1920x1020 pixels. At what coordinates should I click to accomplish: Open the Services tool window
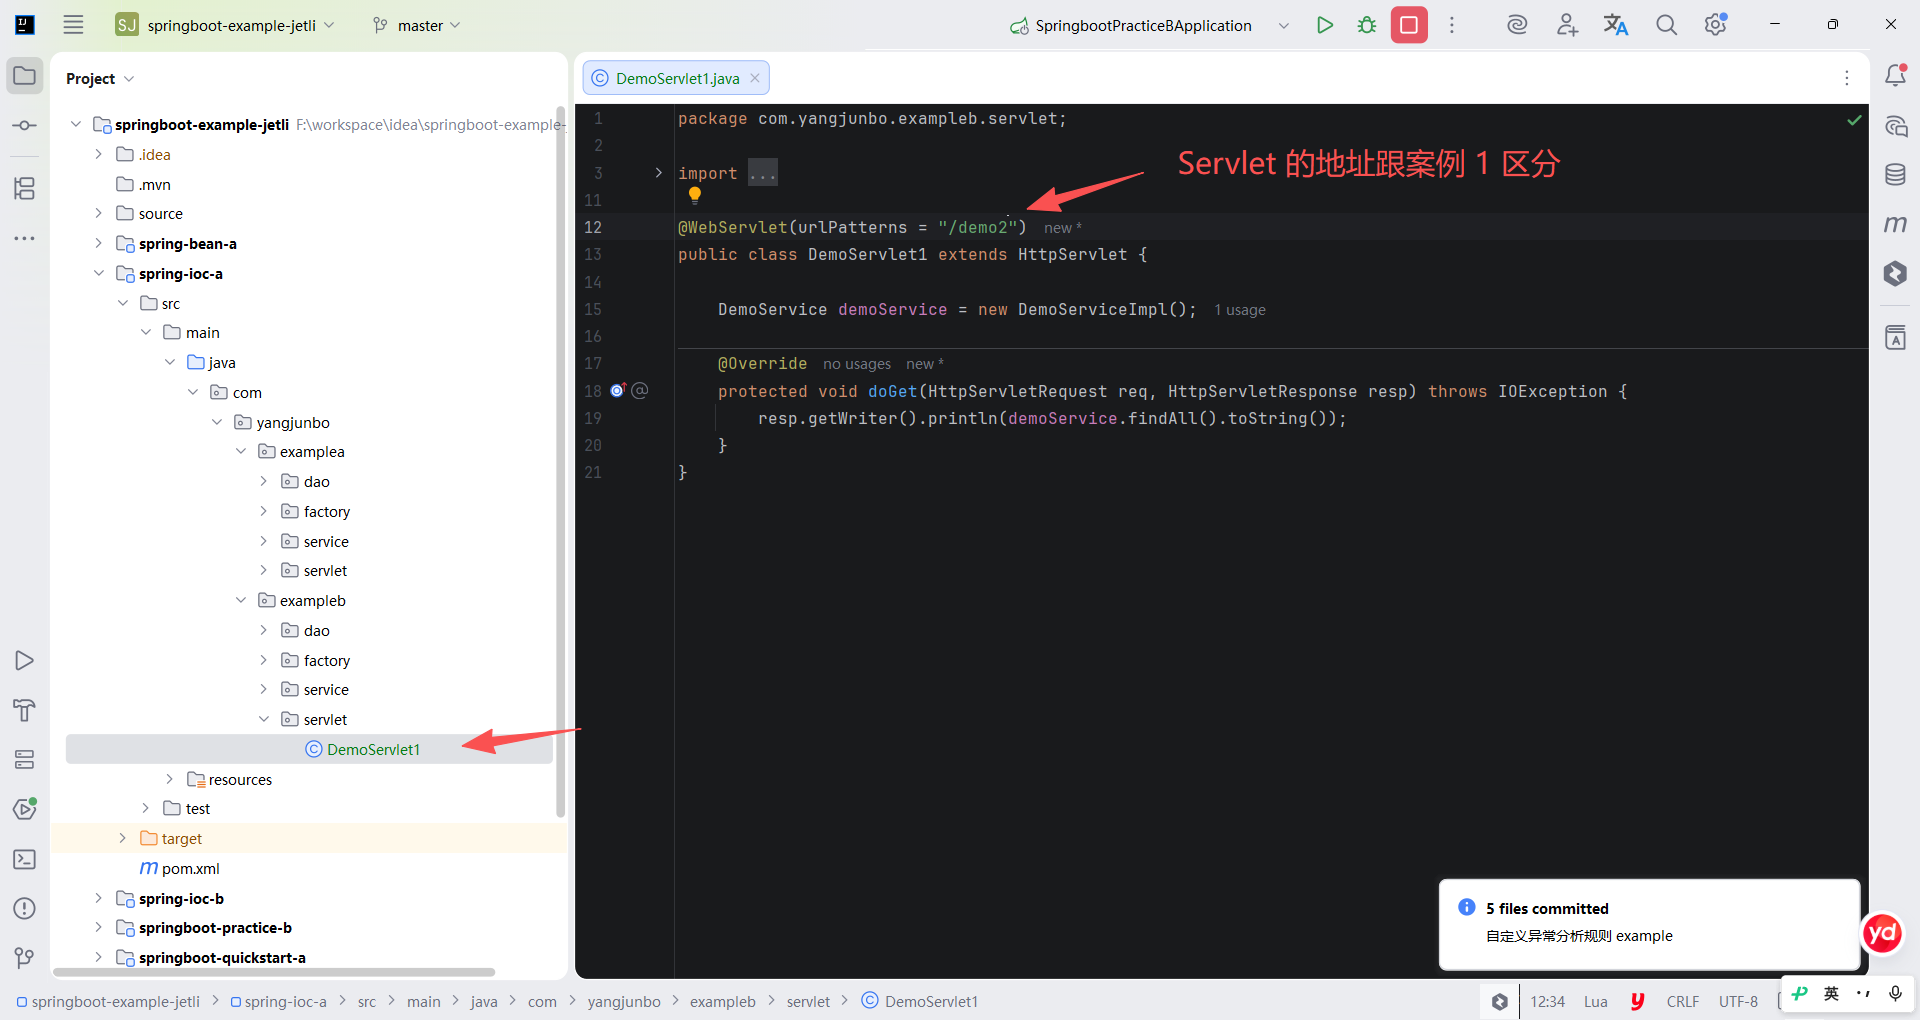tap(25, 760)
